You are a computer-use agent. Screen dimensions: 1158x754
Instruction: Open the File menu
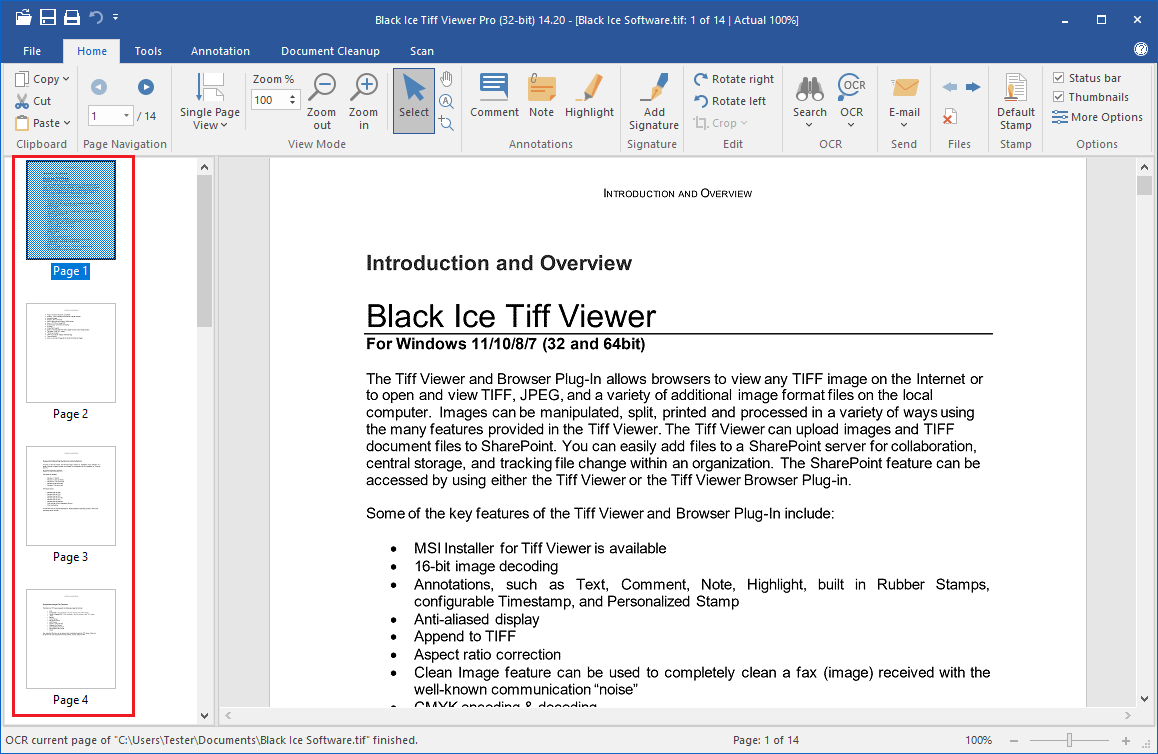click(32, 51)
